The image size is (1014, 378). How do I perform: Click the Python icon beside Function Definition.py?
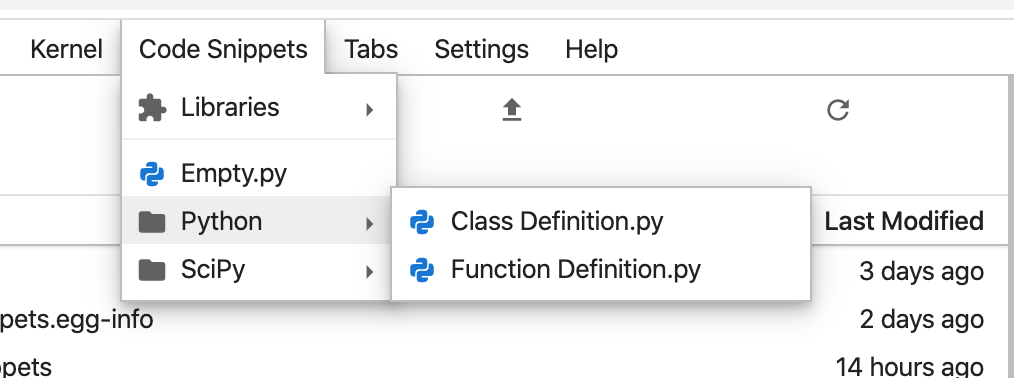[x=422, y=270]
